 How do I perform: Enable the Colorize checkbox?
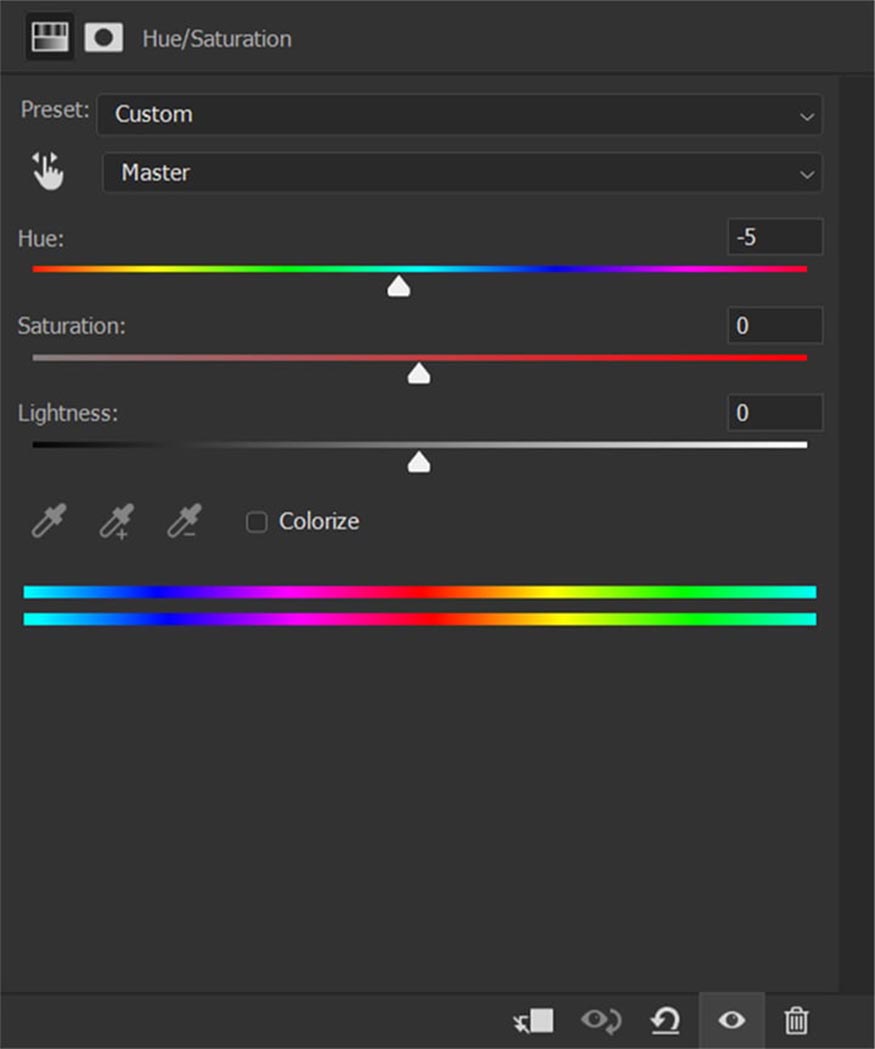coord(257,522)
